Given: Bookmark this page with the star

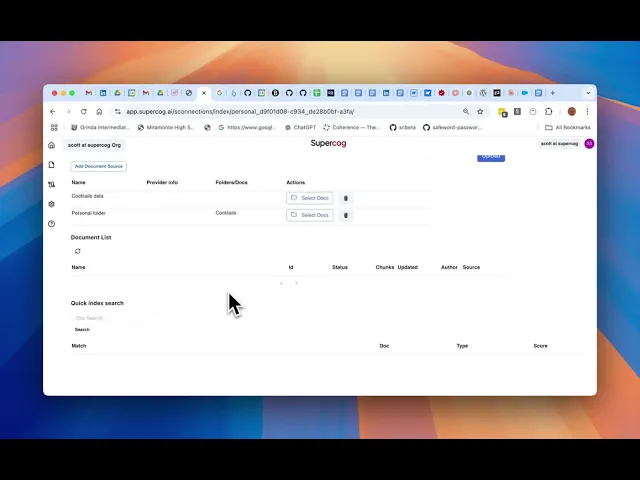Looking at the screenshot, I should [x=480, y=111].
